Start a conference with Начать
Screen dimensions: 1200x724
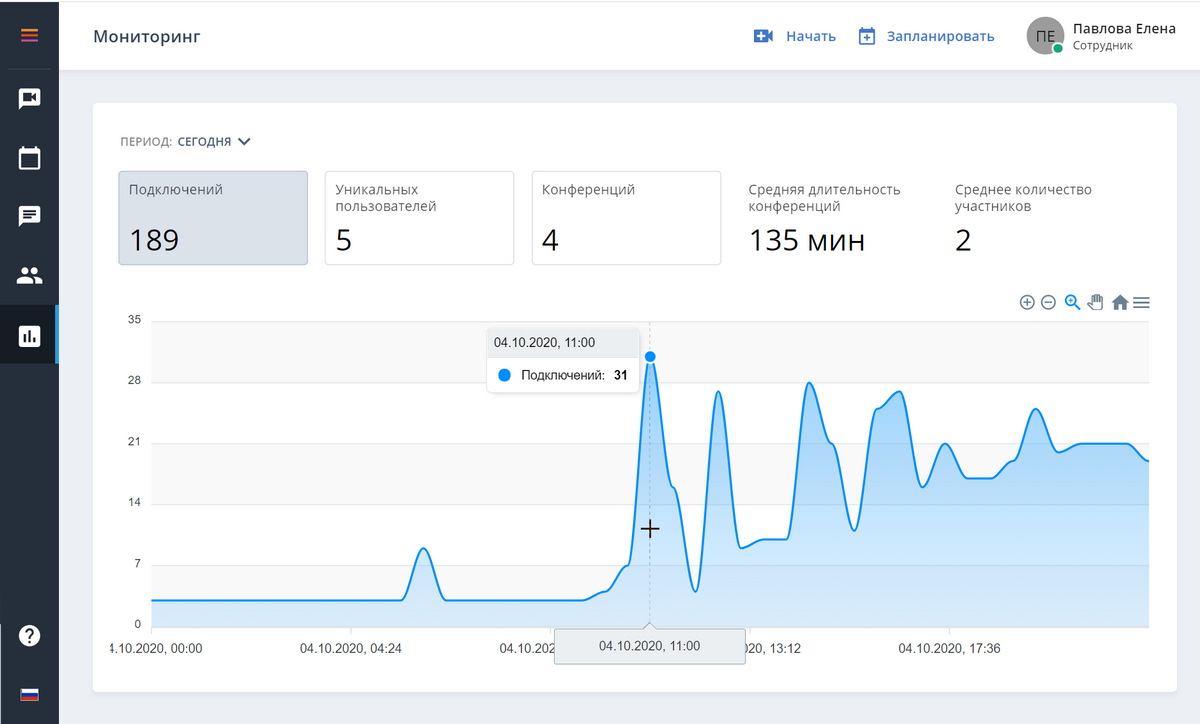pos(811,36)
